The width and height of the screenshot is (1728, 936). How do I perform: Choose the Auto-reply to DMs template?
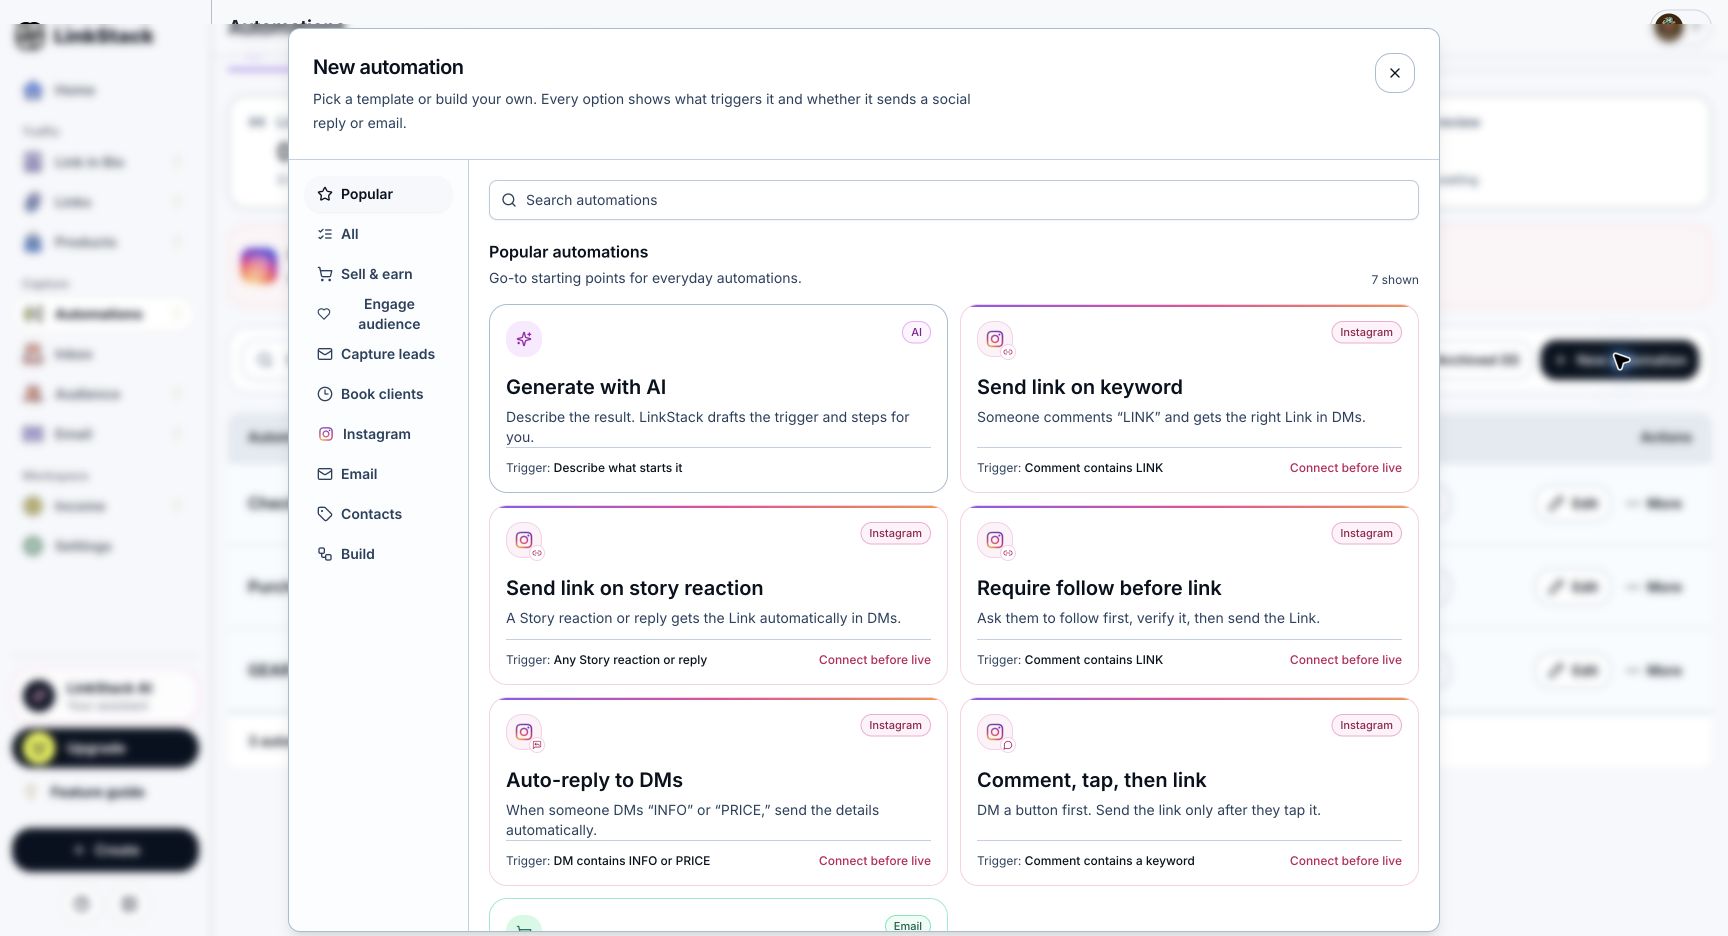(718, 791)
